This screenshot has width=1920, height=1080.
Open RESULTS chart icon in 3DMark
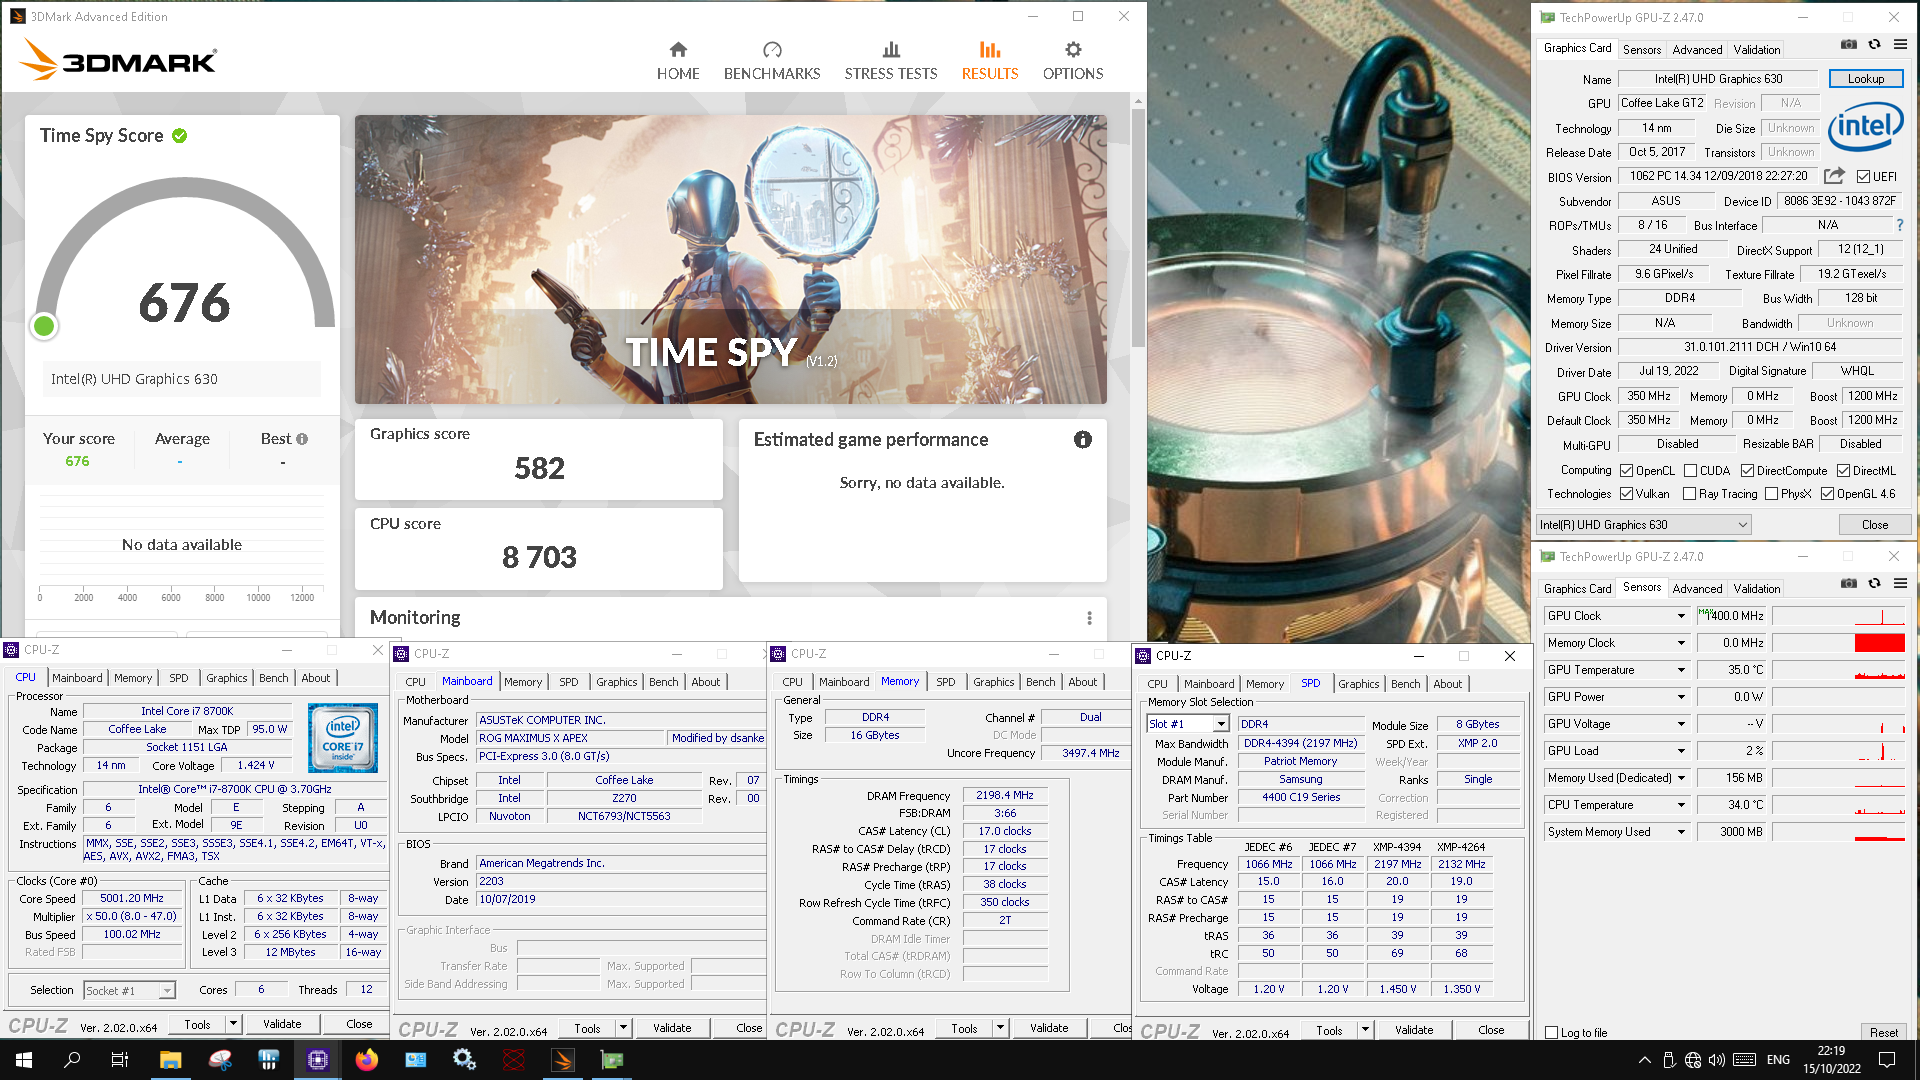[x=990, y=50]
